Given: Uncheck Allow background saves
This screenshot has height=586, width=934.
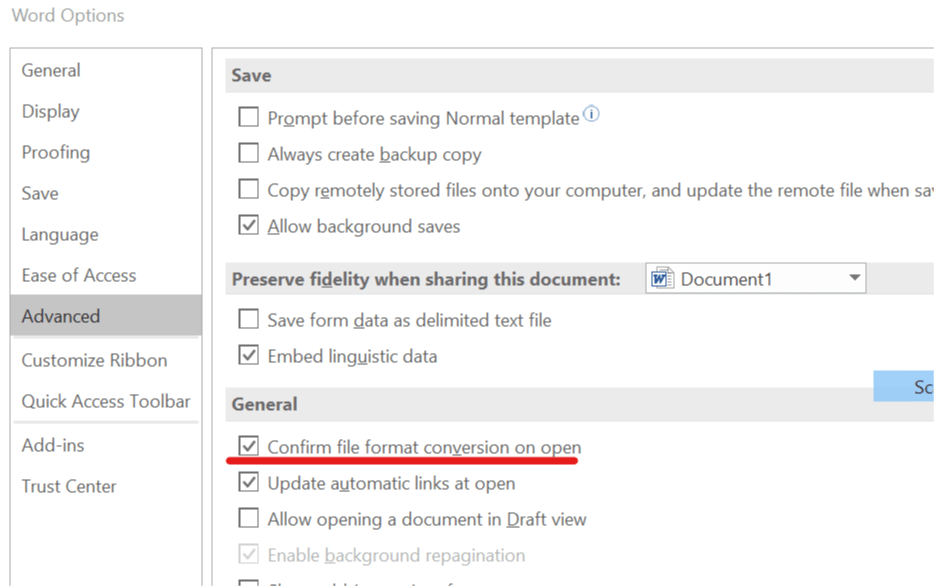Looking at the screenshot, I should coord(248,225).
